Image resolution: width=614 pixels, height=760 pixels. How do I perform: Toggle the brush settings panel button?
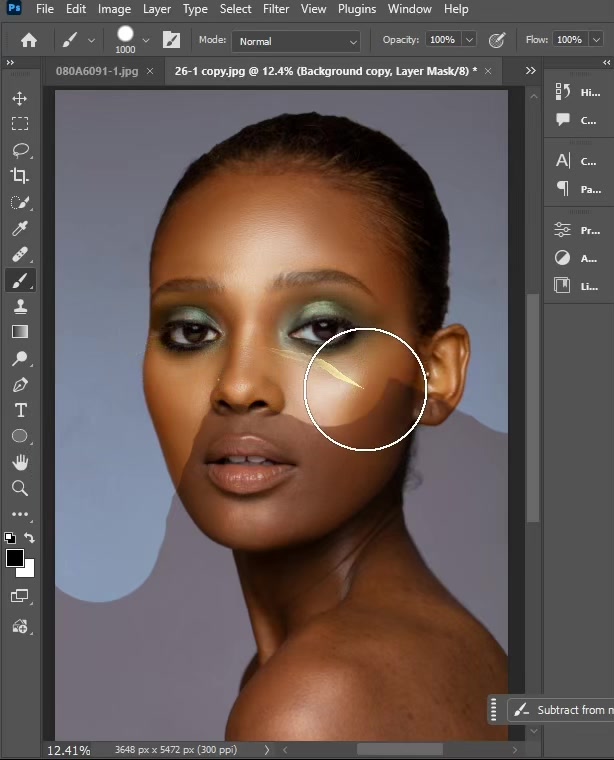[x=171, y=40]
